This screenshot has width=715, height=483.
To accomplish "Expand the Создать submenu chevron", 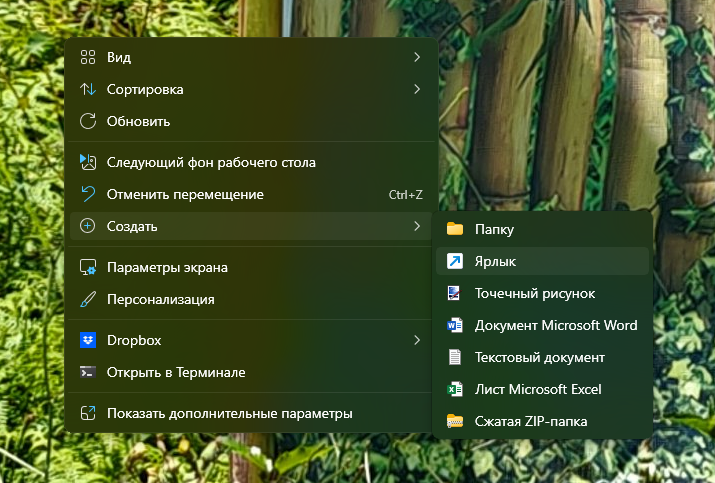I will (417, 226).
